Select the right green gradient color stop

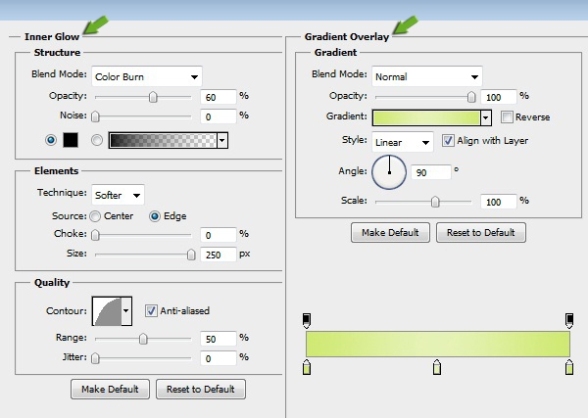(x=569, y=367)
